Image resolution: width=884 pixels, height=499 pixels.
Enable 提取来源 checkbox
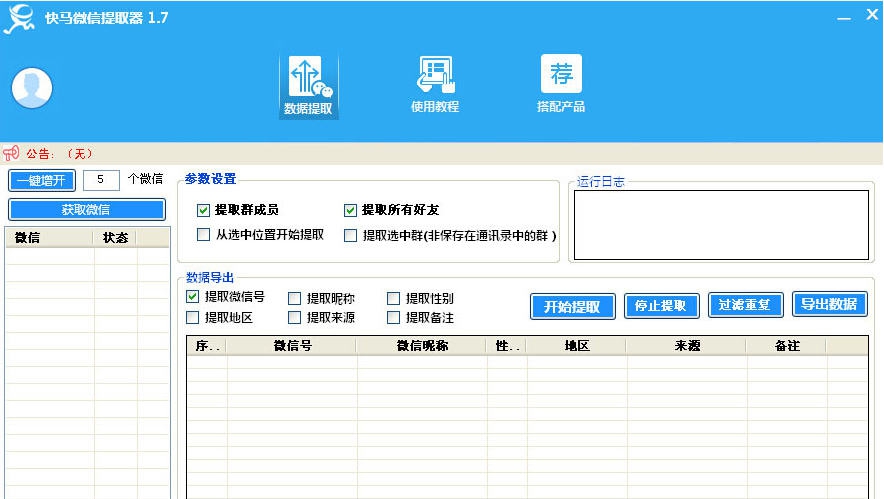click(x=294, y=317)
